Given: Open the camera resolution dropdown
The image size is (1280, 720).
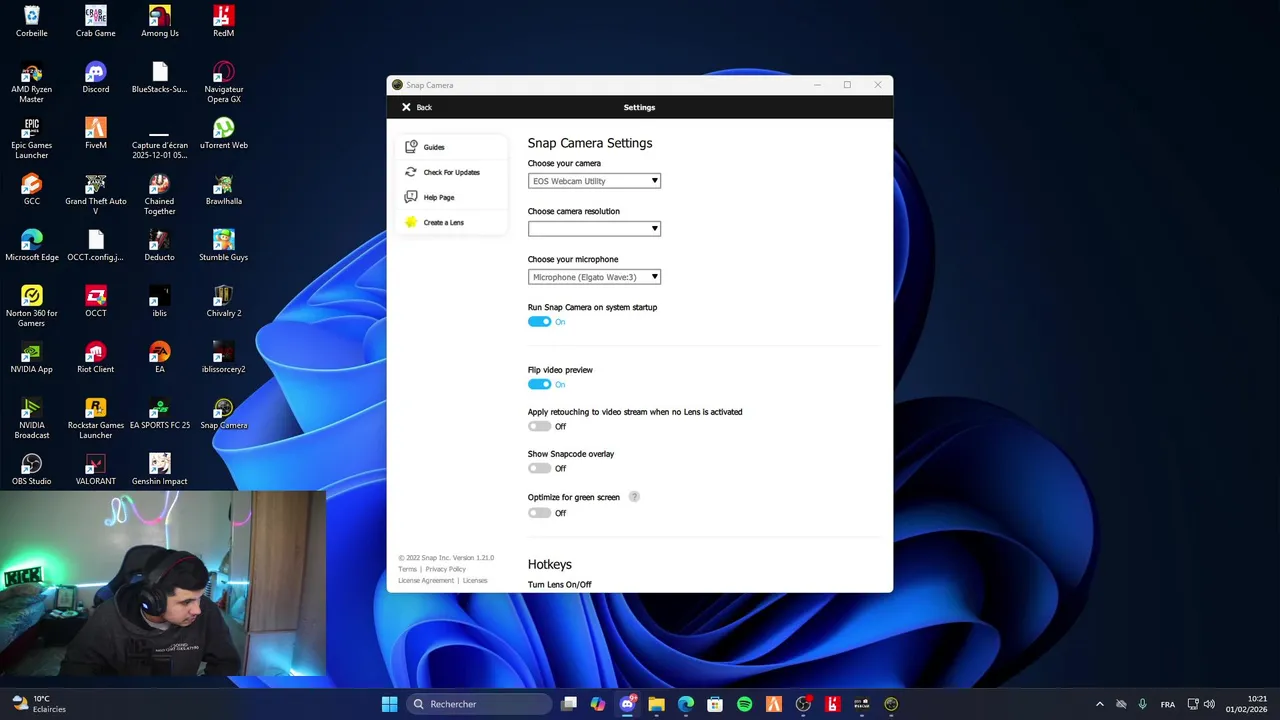Looking at the screenshot, I should (594, 229).
